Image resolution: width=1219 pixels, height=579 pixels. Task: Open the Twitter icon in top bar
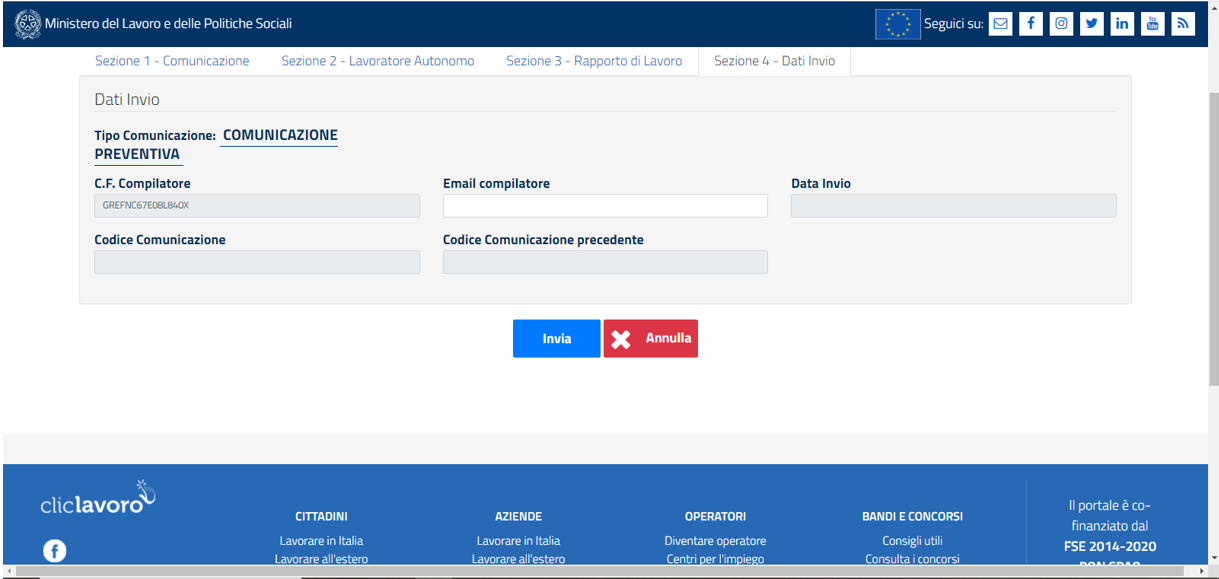pos(1092,24)
